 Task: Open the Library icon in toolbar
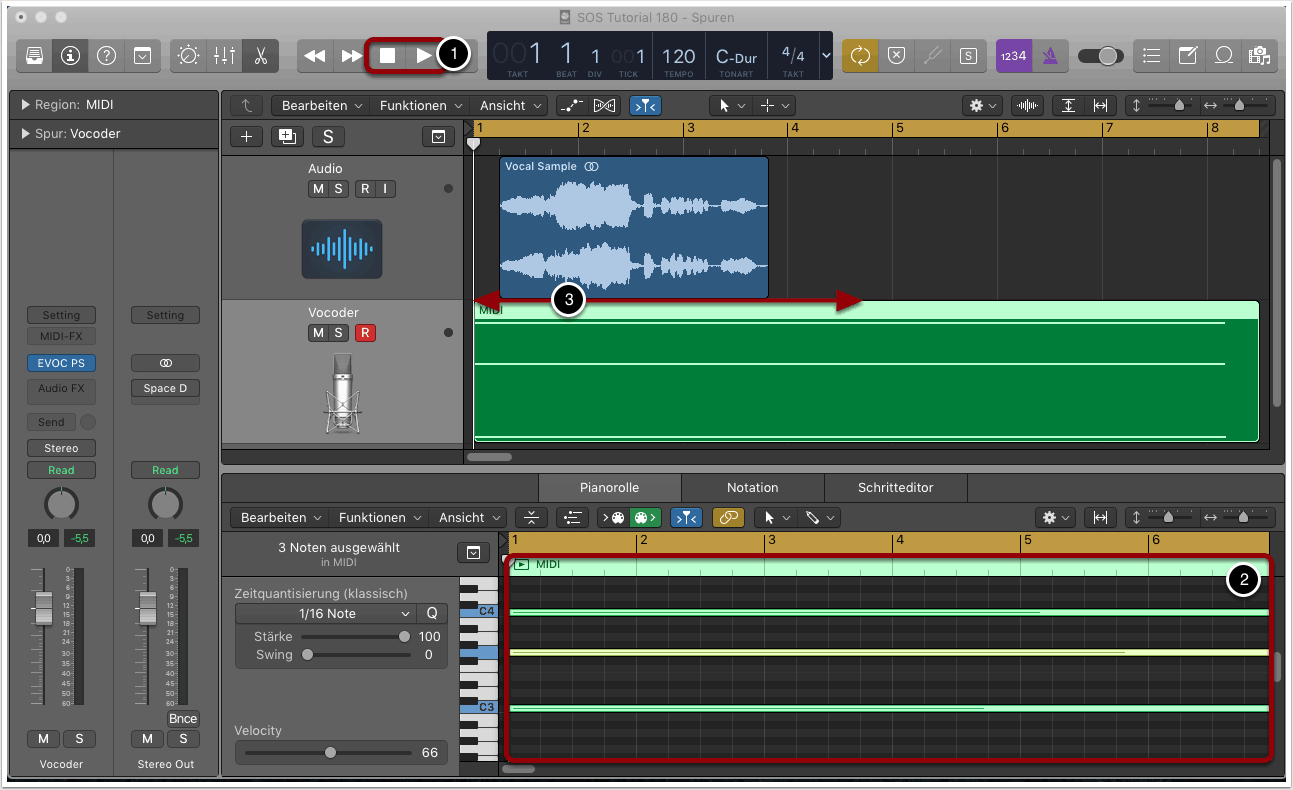pos(34,56)
